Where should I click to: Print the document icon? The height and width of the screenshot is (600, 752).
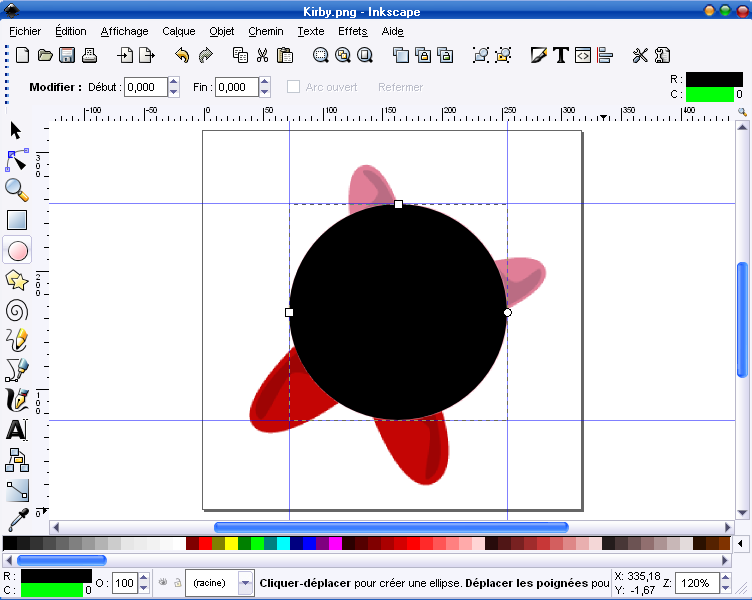(x=89, y=55)
